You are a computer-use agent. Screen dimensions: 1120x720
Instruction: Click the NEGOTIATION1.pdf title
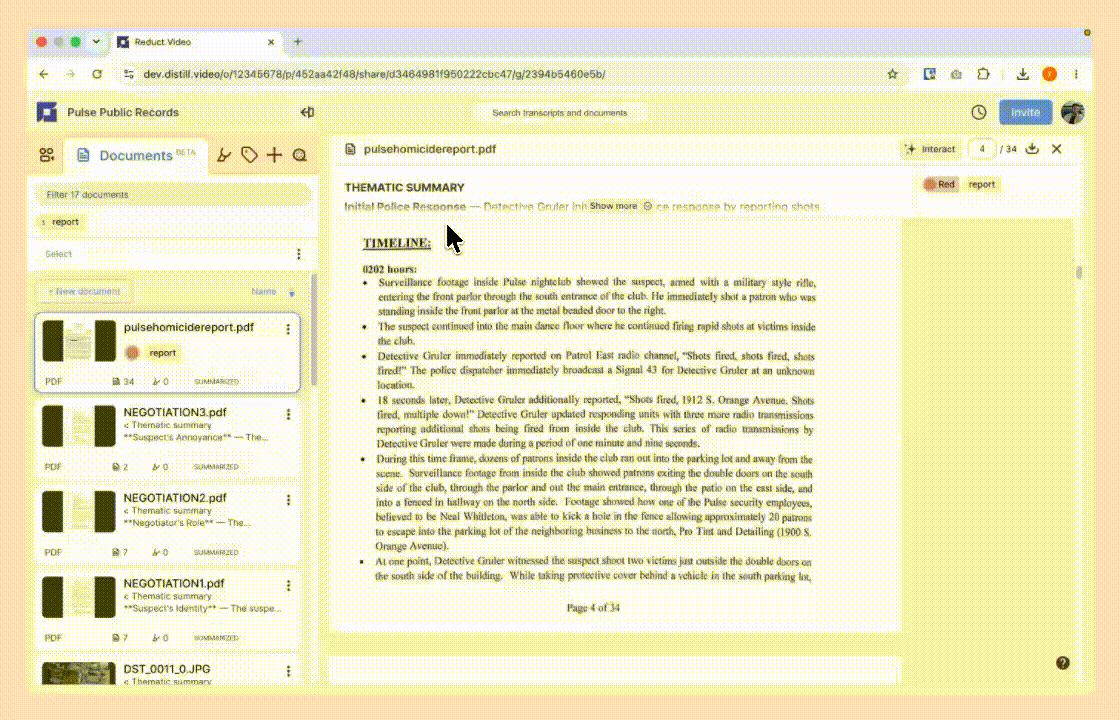(174, 584)
